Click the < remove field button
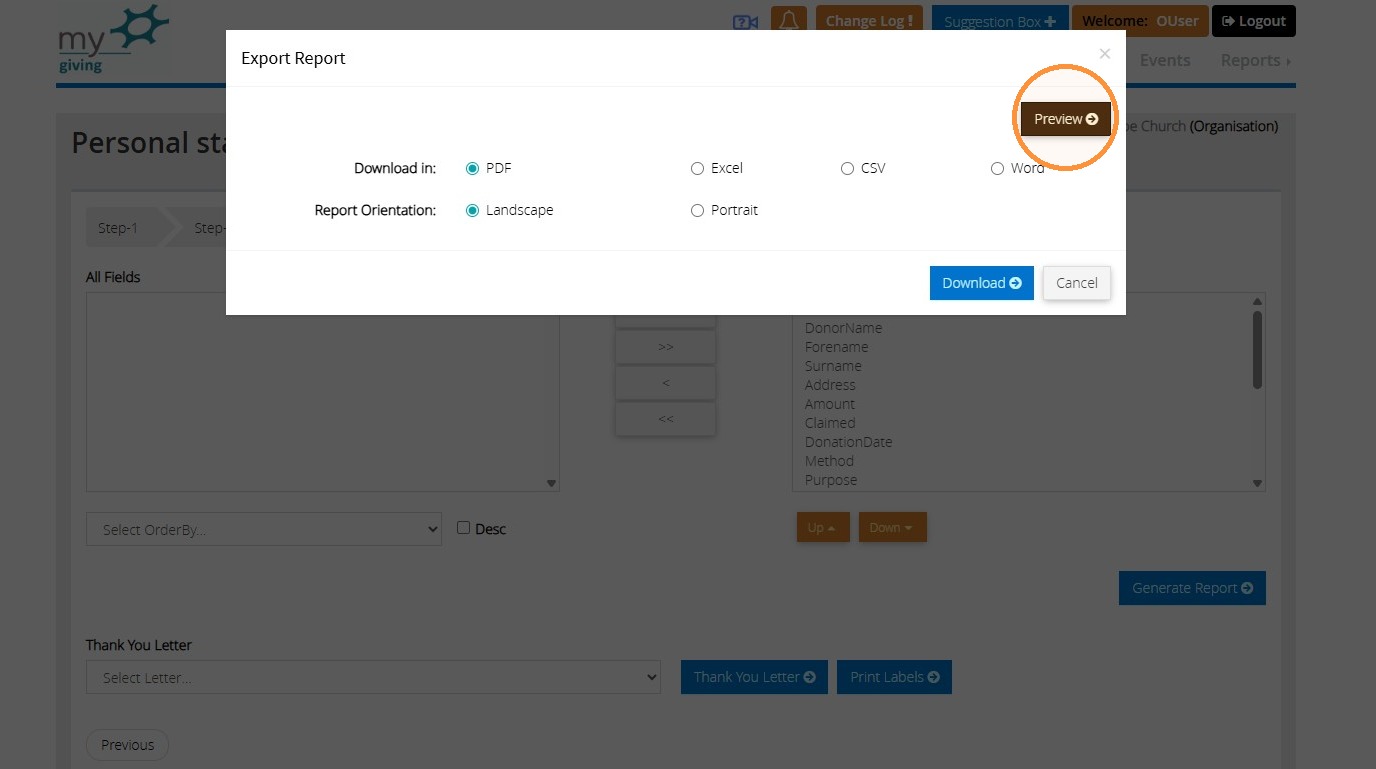The width and height of the screenshot is (1376, 769). (x=666, y=383)
